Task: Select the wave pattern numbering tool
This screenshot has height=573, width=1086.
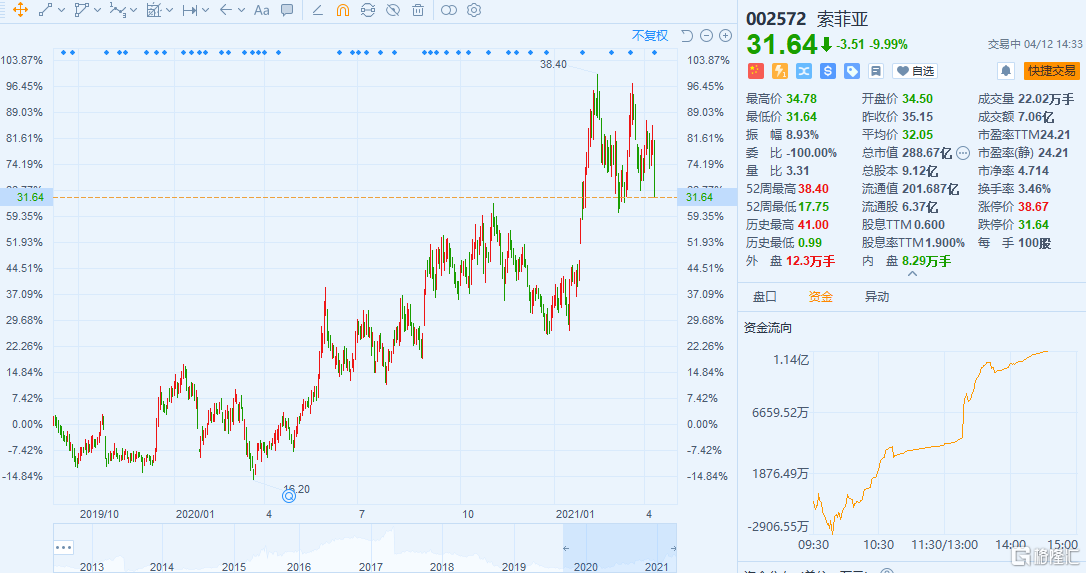Action: pyautogui.click(x=118, y=10)
